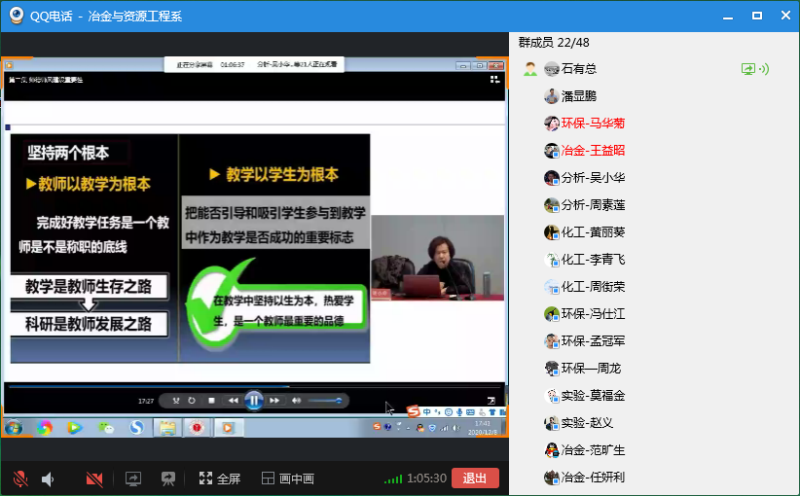The height and width of the screenshot is (496, 800).
Task: Select member 环保-马华菊 in the list
Action: pos(592,123)
